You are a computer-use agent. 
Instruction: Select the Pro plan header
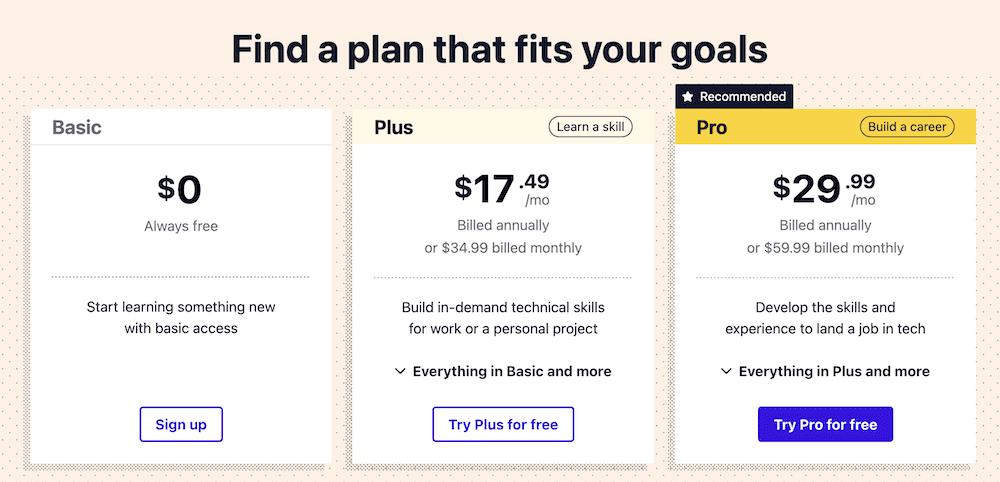(x=825, y=127)
